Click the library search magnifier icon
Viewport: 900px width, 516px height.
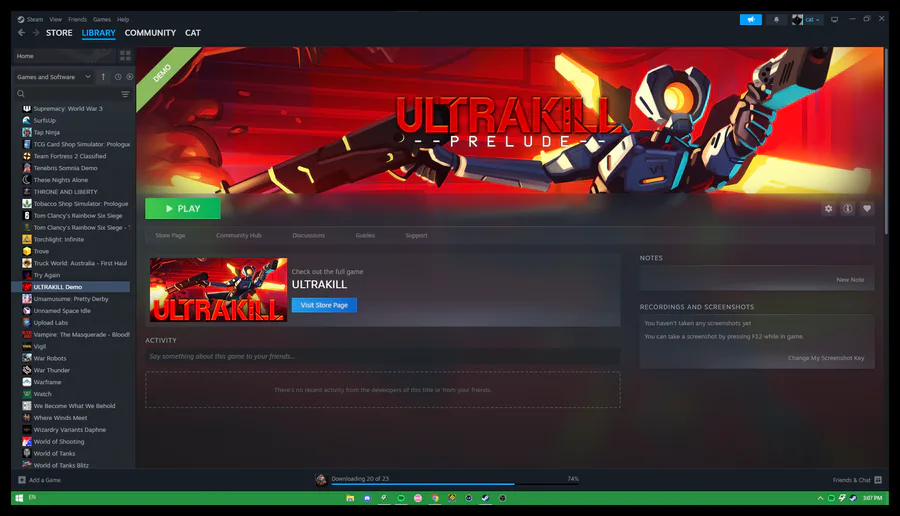(21, 94)
